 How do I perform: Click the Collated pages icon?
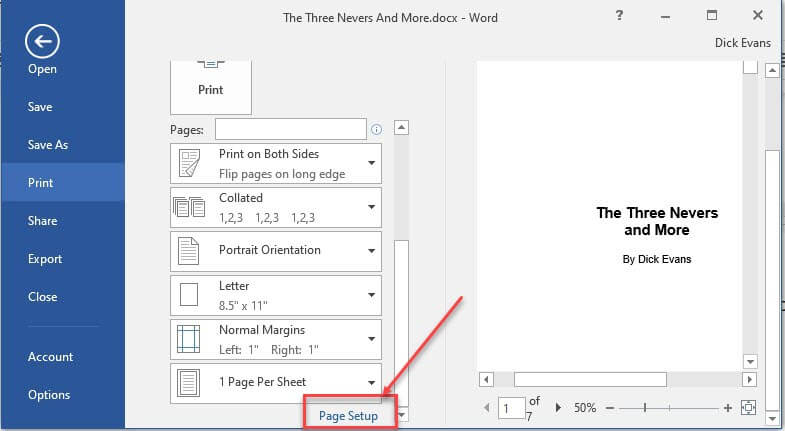[189, 207]
